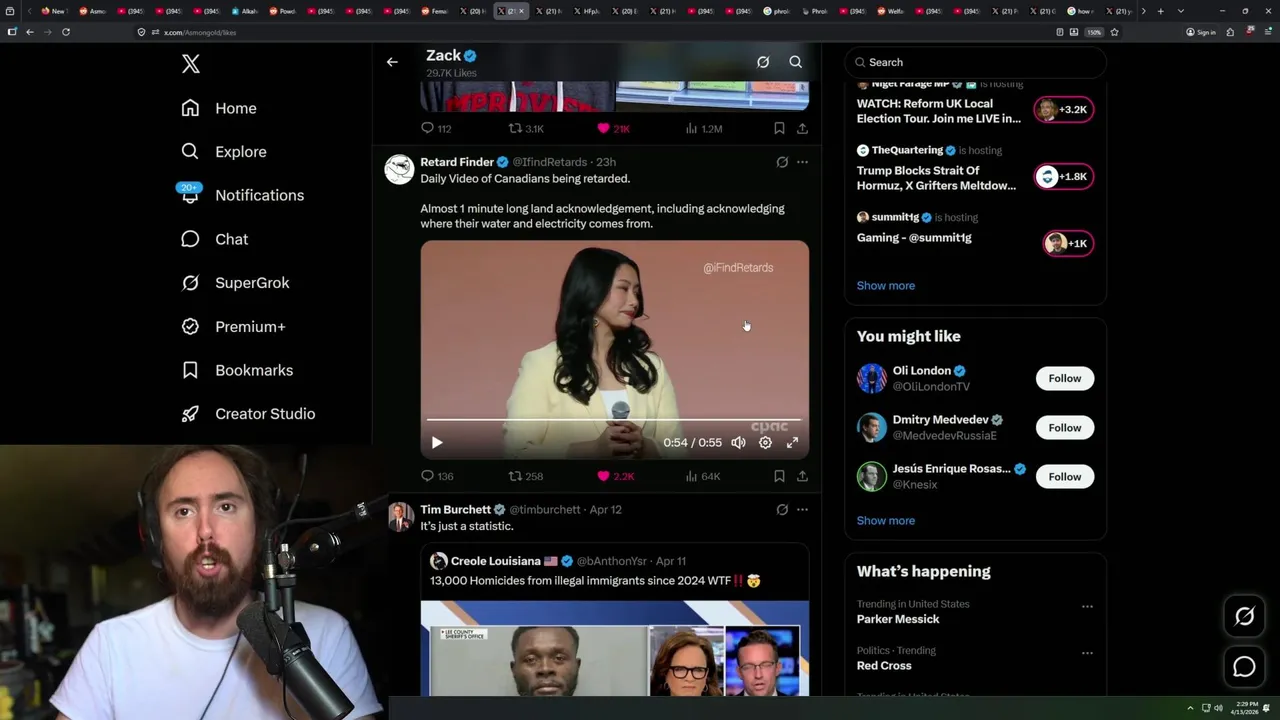Open the @IfindRetards handle link
1280x720 pixels.
(x=549, y=162)
